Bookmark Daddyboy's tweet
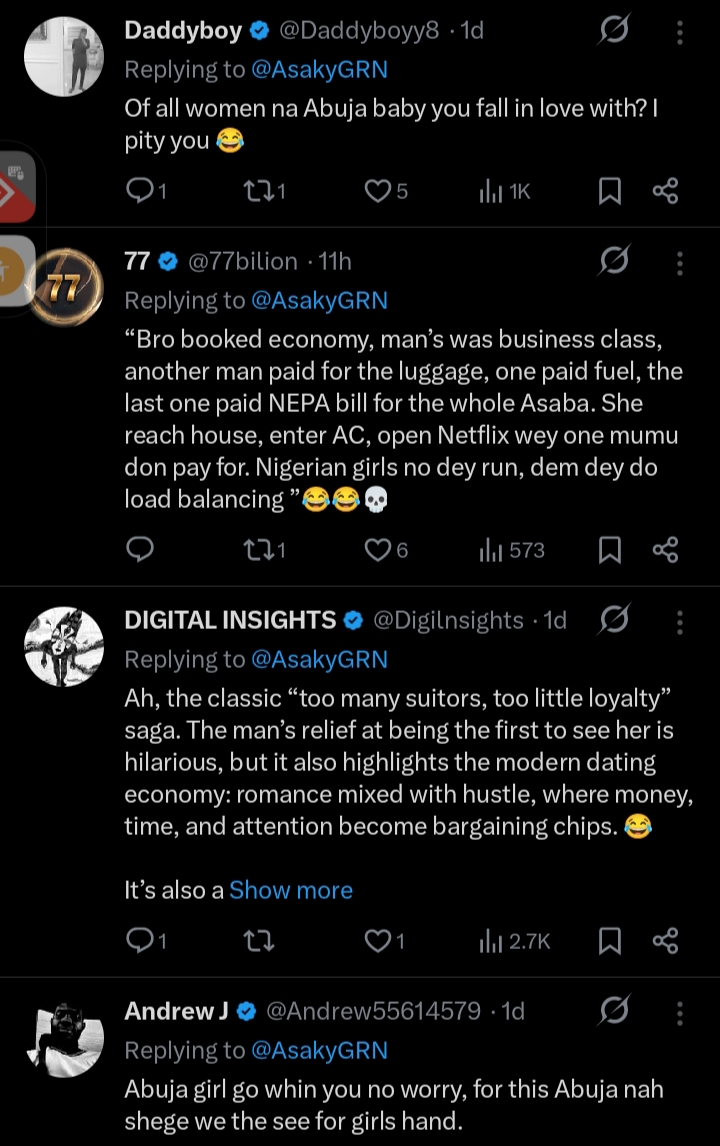 pos(609,190)
